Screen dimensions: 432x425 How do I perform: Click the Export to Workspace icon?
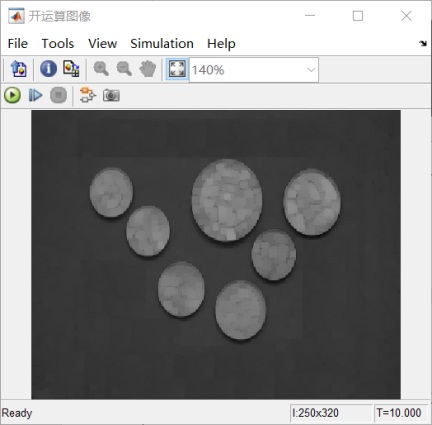pos(18,69)
